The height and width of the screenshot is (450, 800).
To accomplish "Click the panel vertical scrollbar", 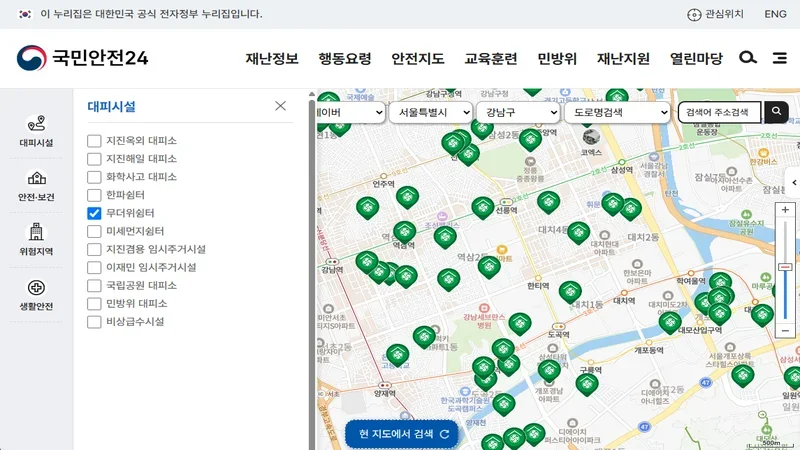I will click(312, 276).
